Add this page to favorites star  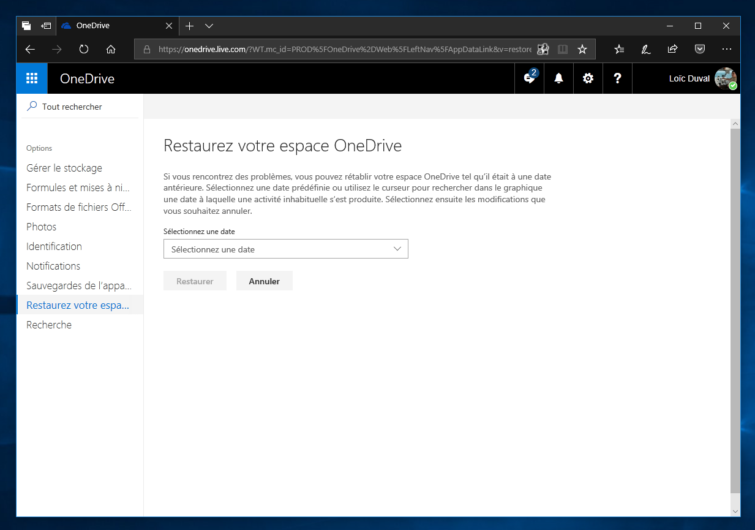(583, 49)
